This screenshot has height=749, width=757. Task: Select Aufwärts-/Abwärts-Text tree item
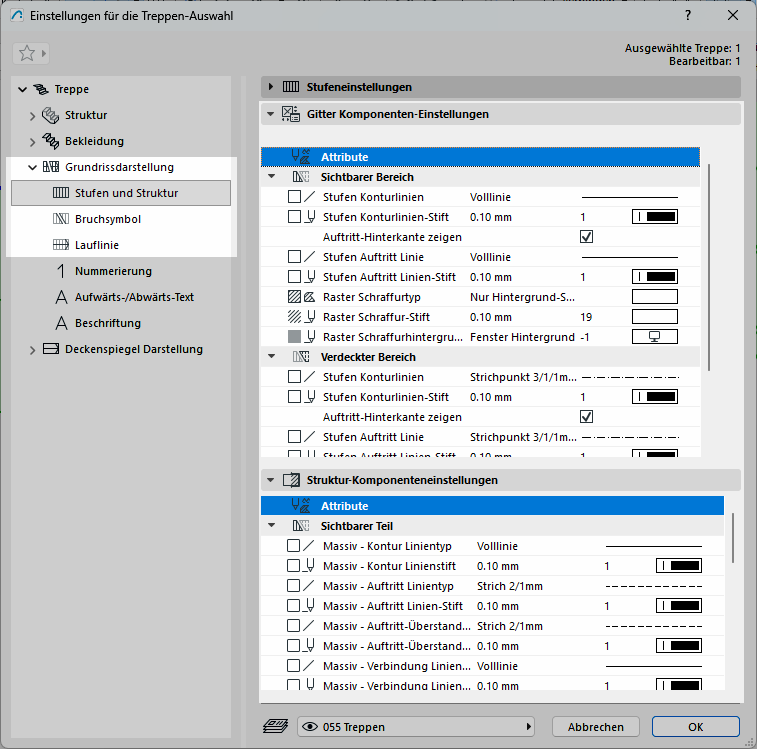click(134, 297)
